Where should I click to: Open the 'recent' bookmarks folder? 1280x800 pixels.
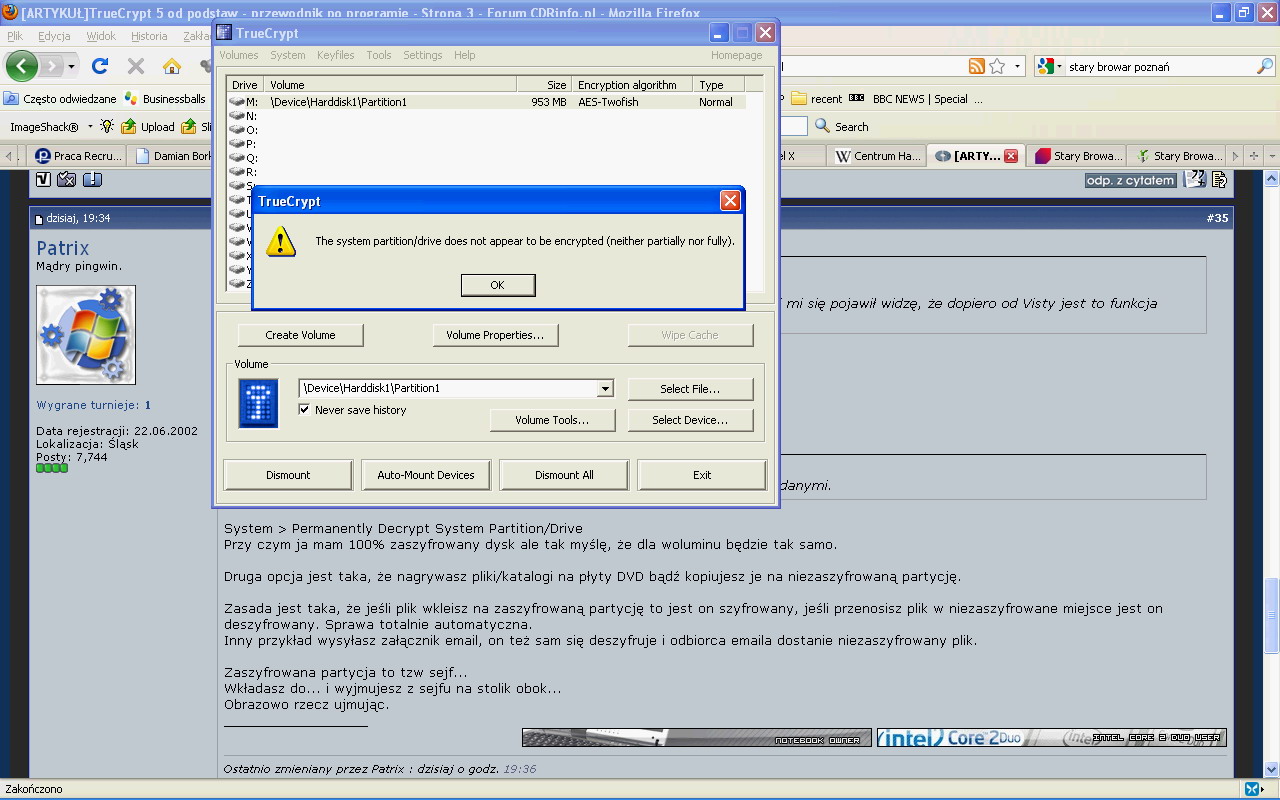[x=816, y=99]
